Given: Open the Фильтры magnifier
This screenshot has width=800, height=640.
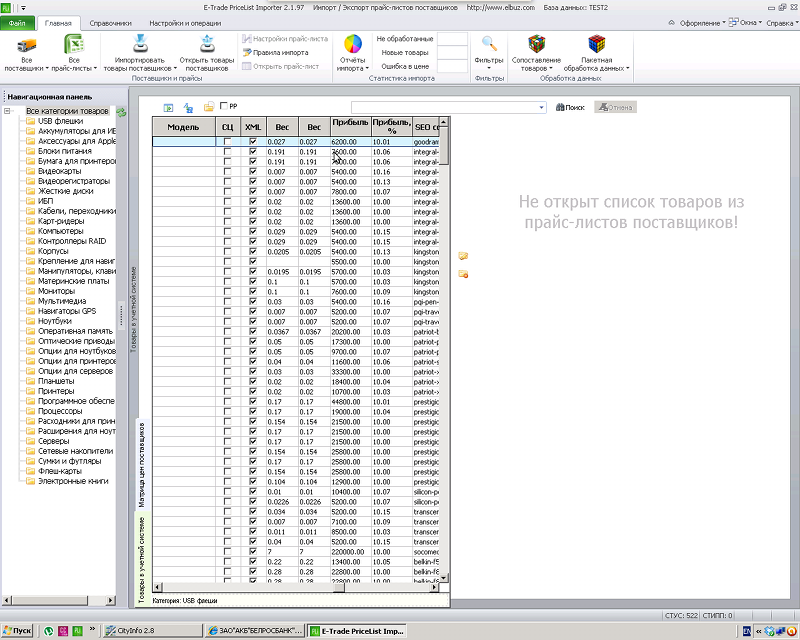Looking at the screenshot, I should point(489,44).
